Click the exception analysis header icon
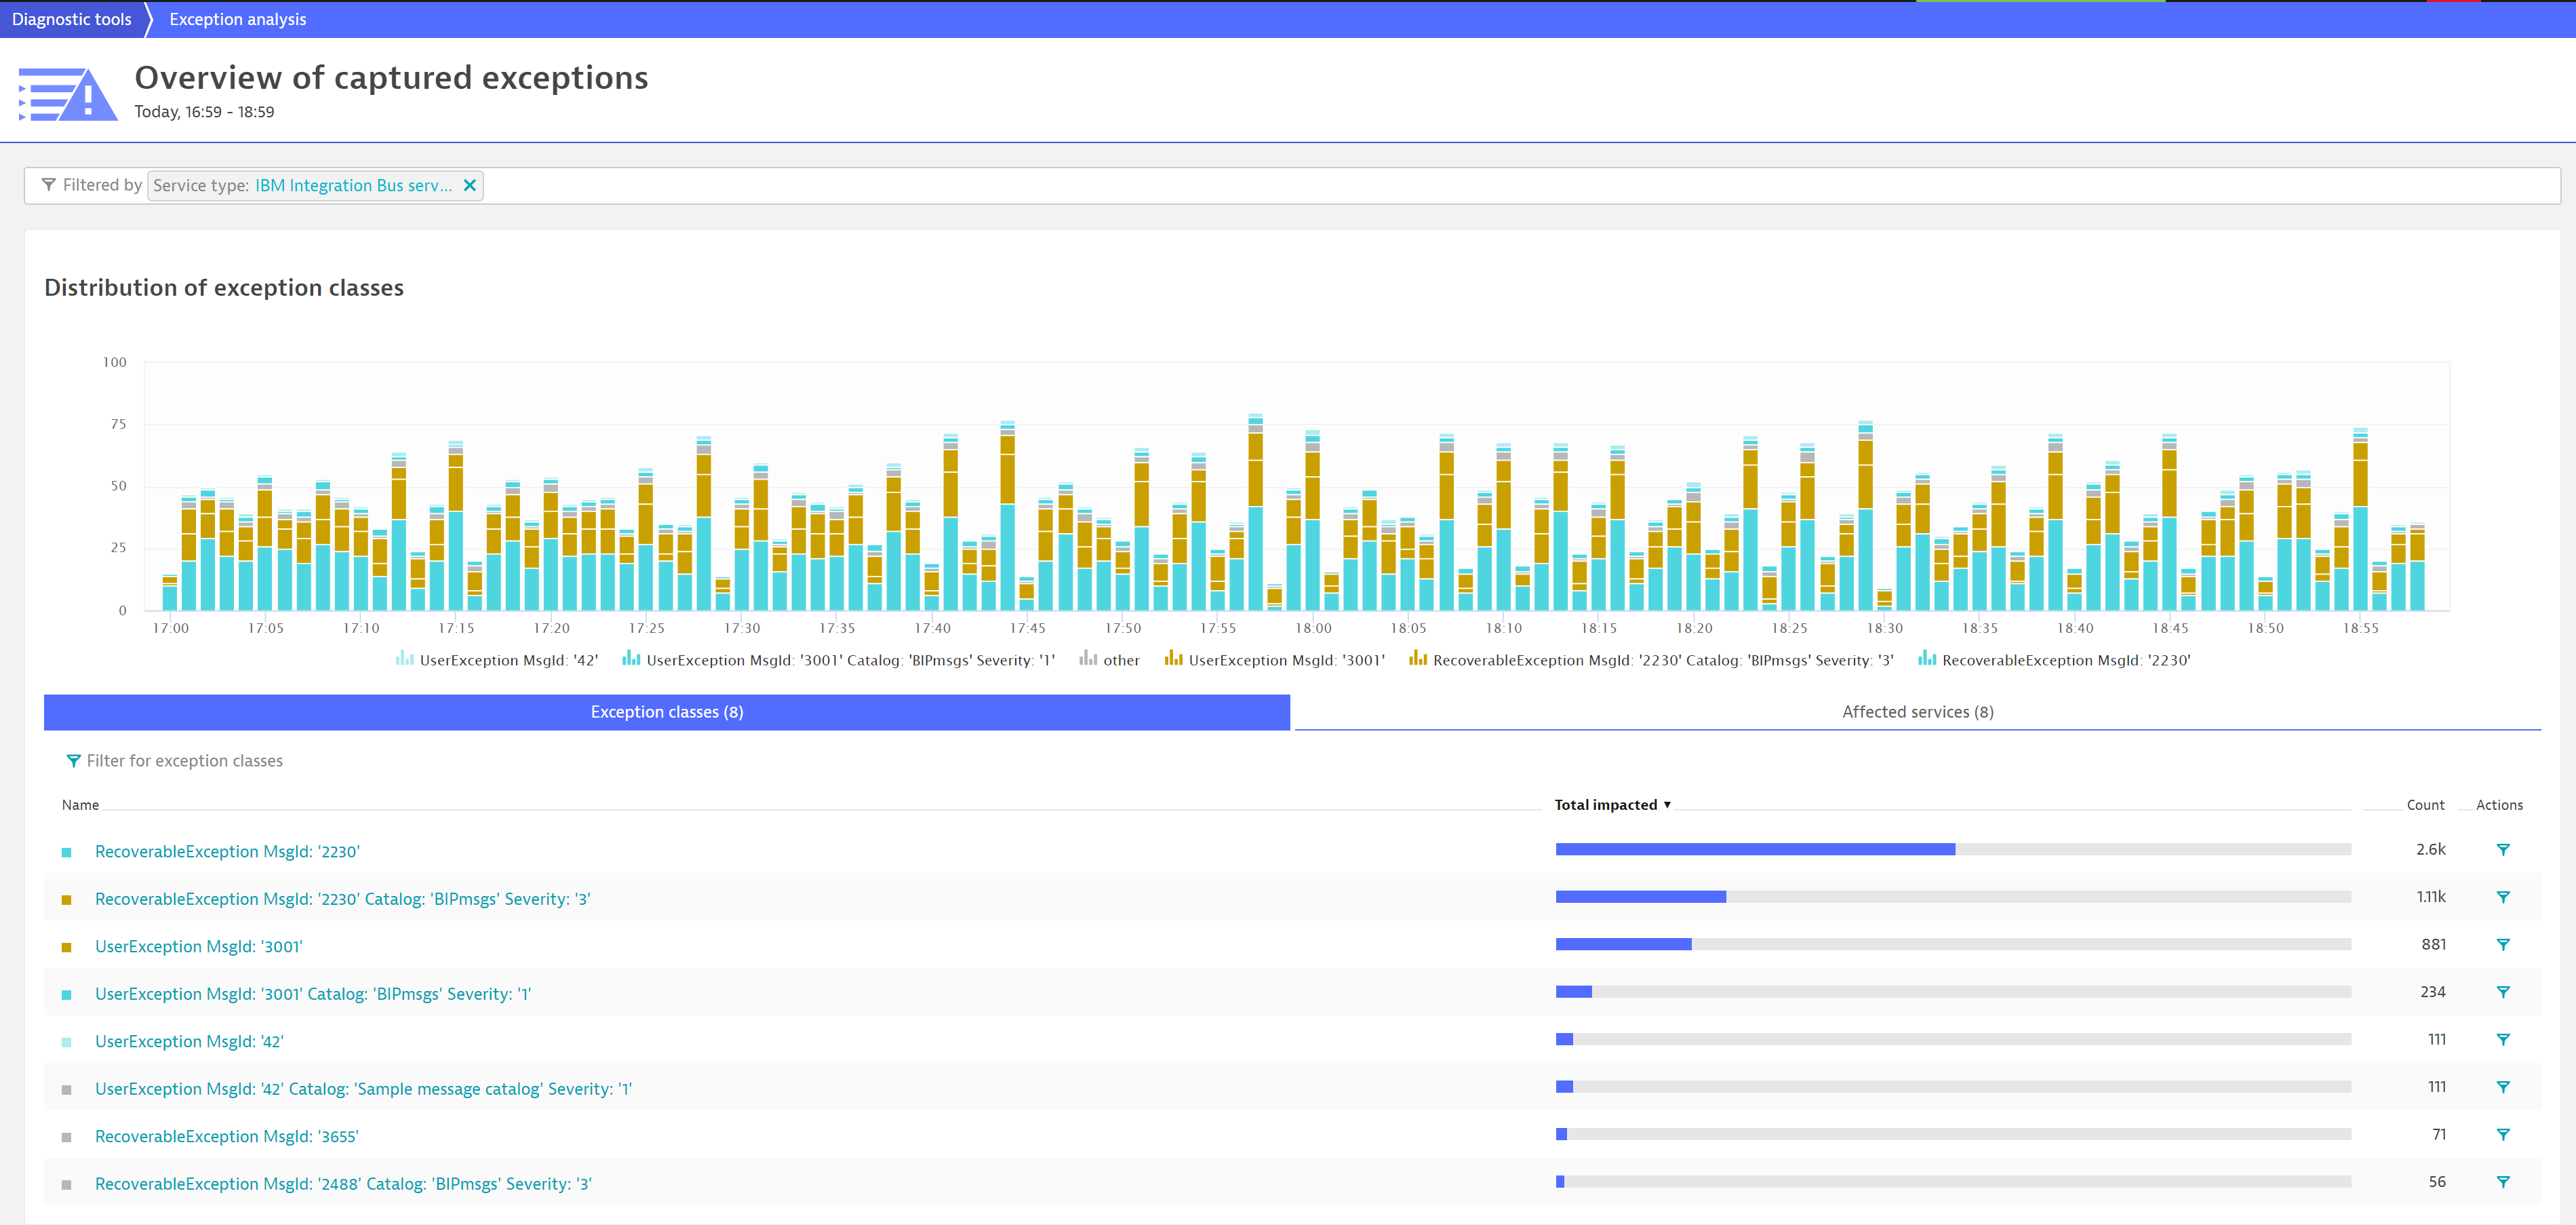This screenshot has height=1225, width=2576. pyautogui.click(x=68, y=94)
